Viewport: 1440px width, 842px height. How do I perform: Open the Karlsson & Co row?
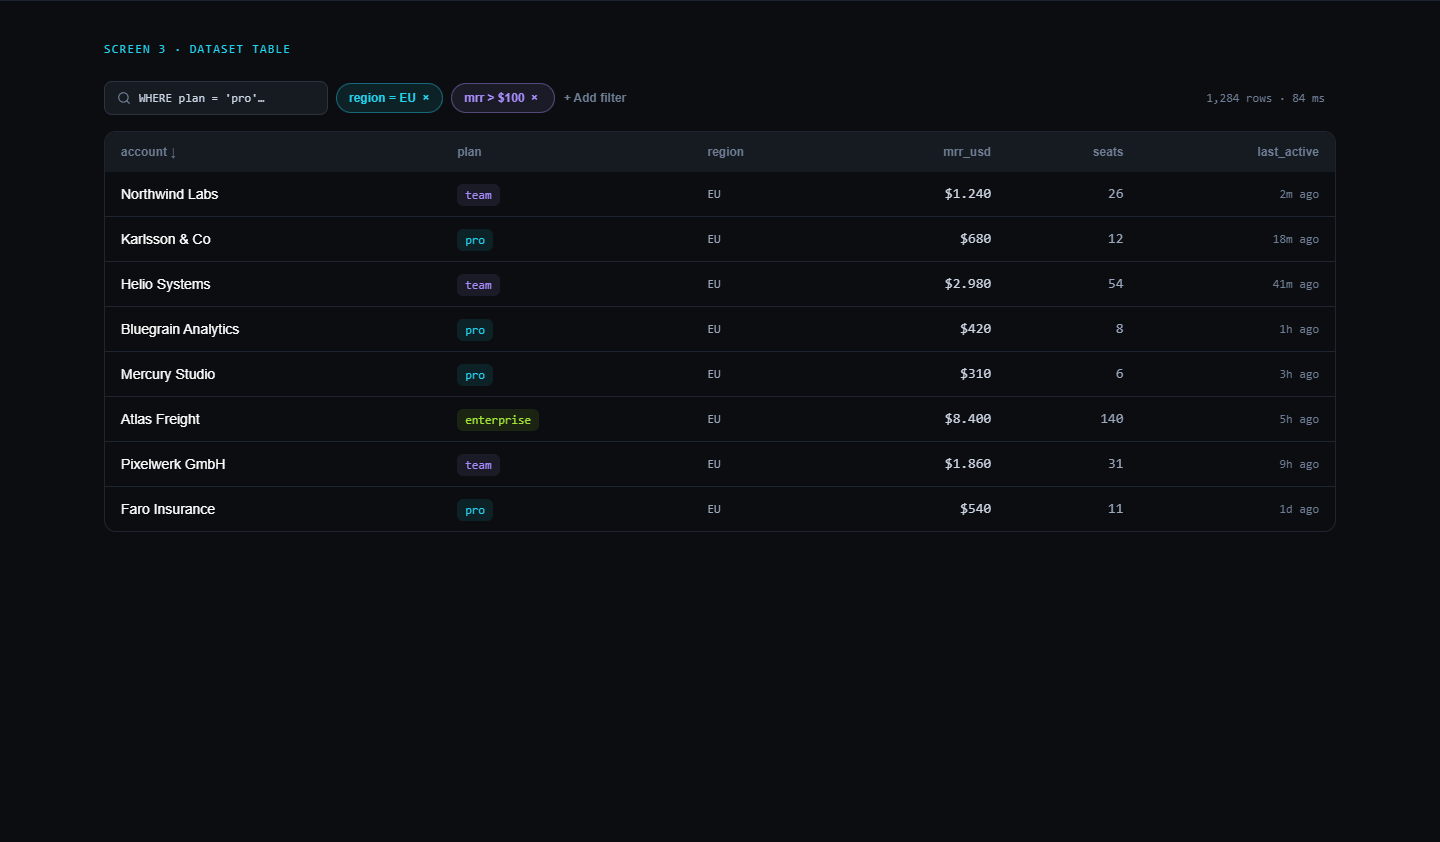720,239
